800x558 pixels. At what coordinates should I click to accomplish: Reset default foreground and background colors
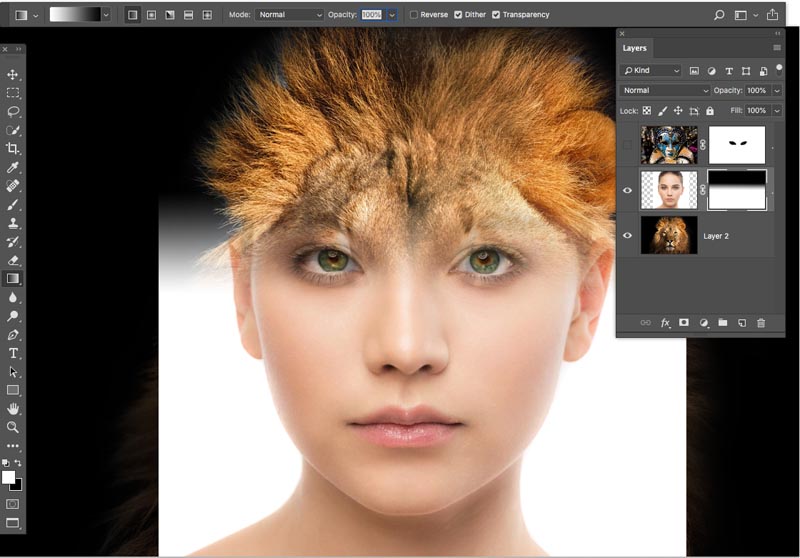coord(6,463)
